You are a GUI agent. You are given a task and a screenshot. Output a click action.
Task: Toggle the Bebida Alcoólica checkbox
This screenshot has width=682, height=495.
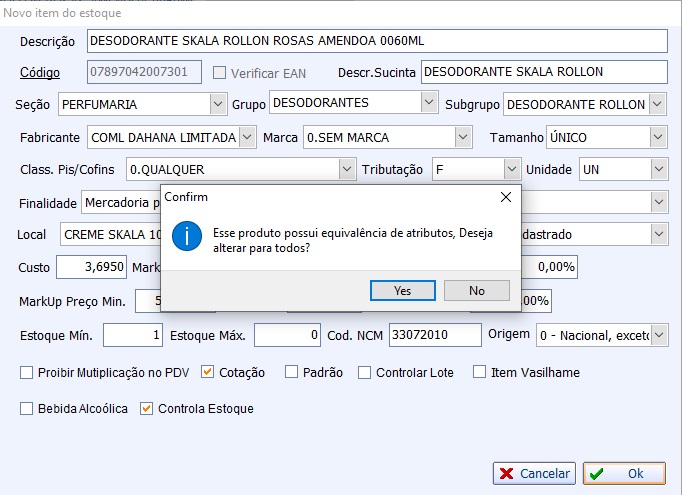coord(27,409)
